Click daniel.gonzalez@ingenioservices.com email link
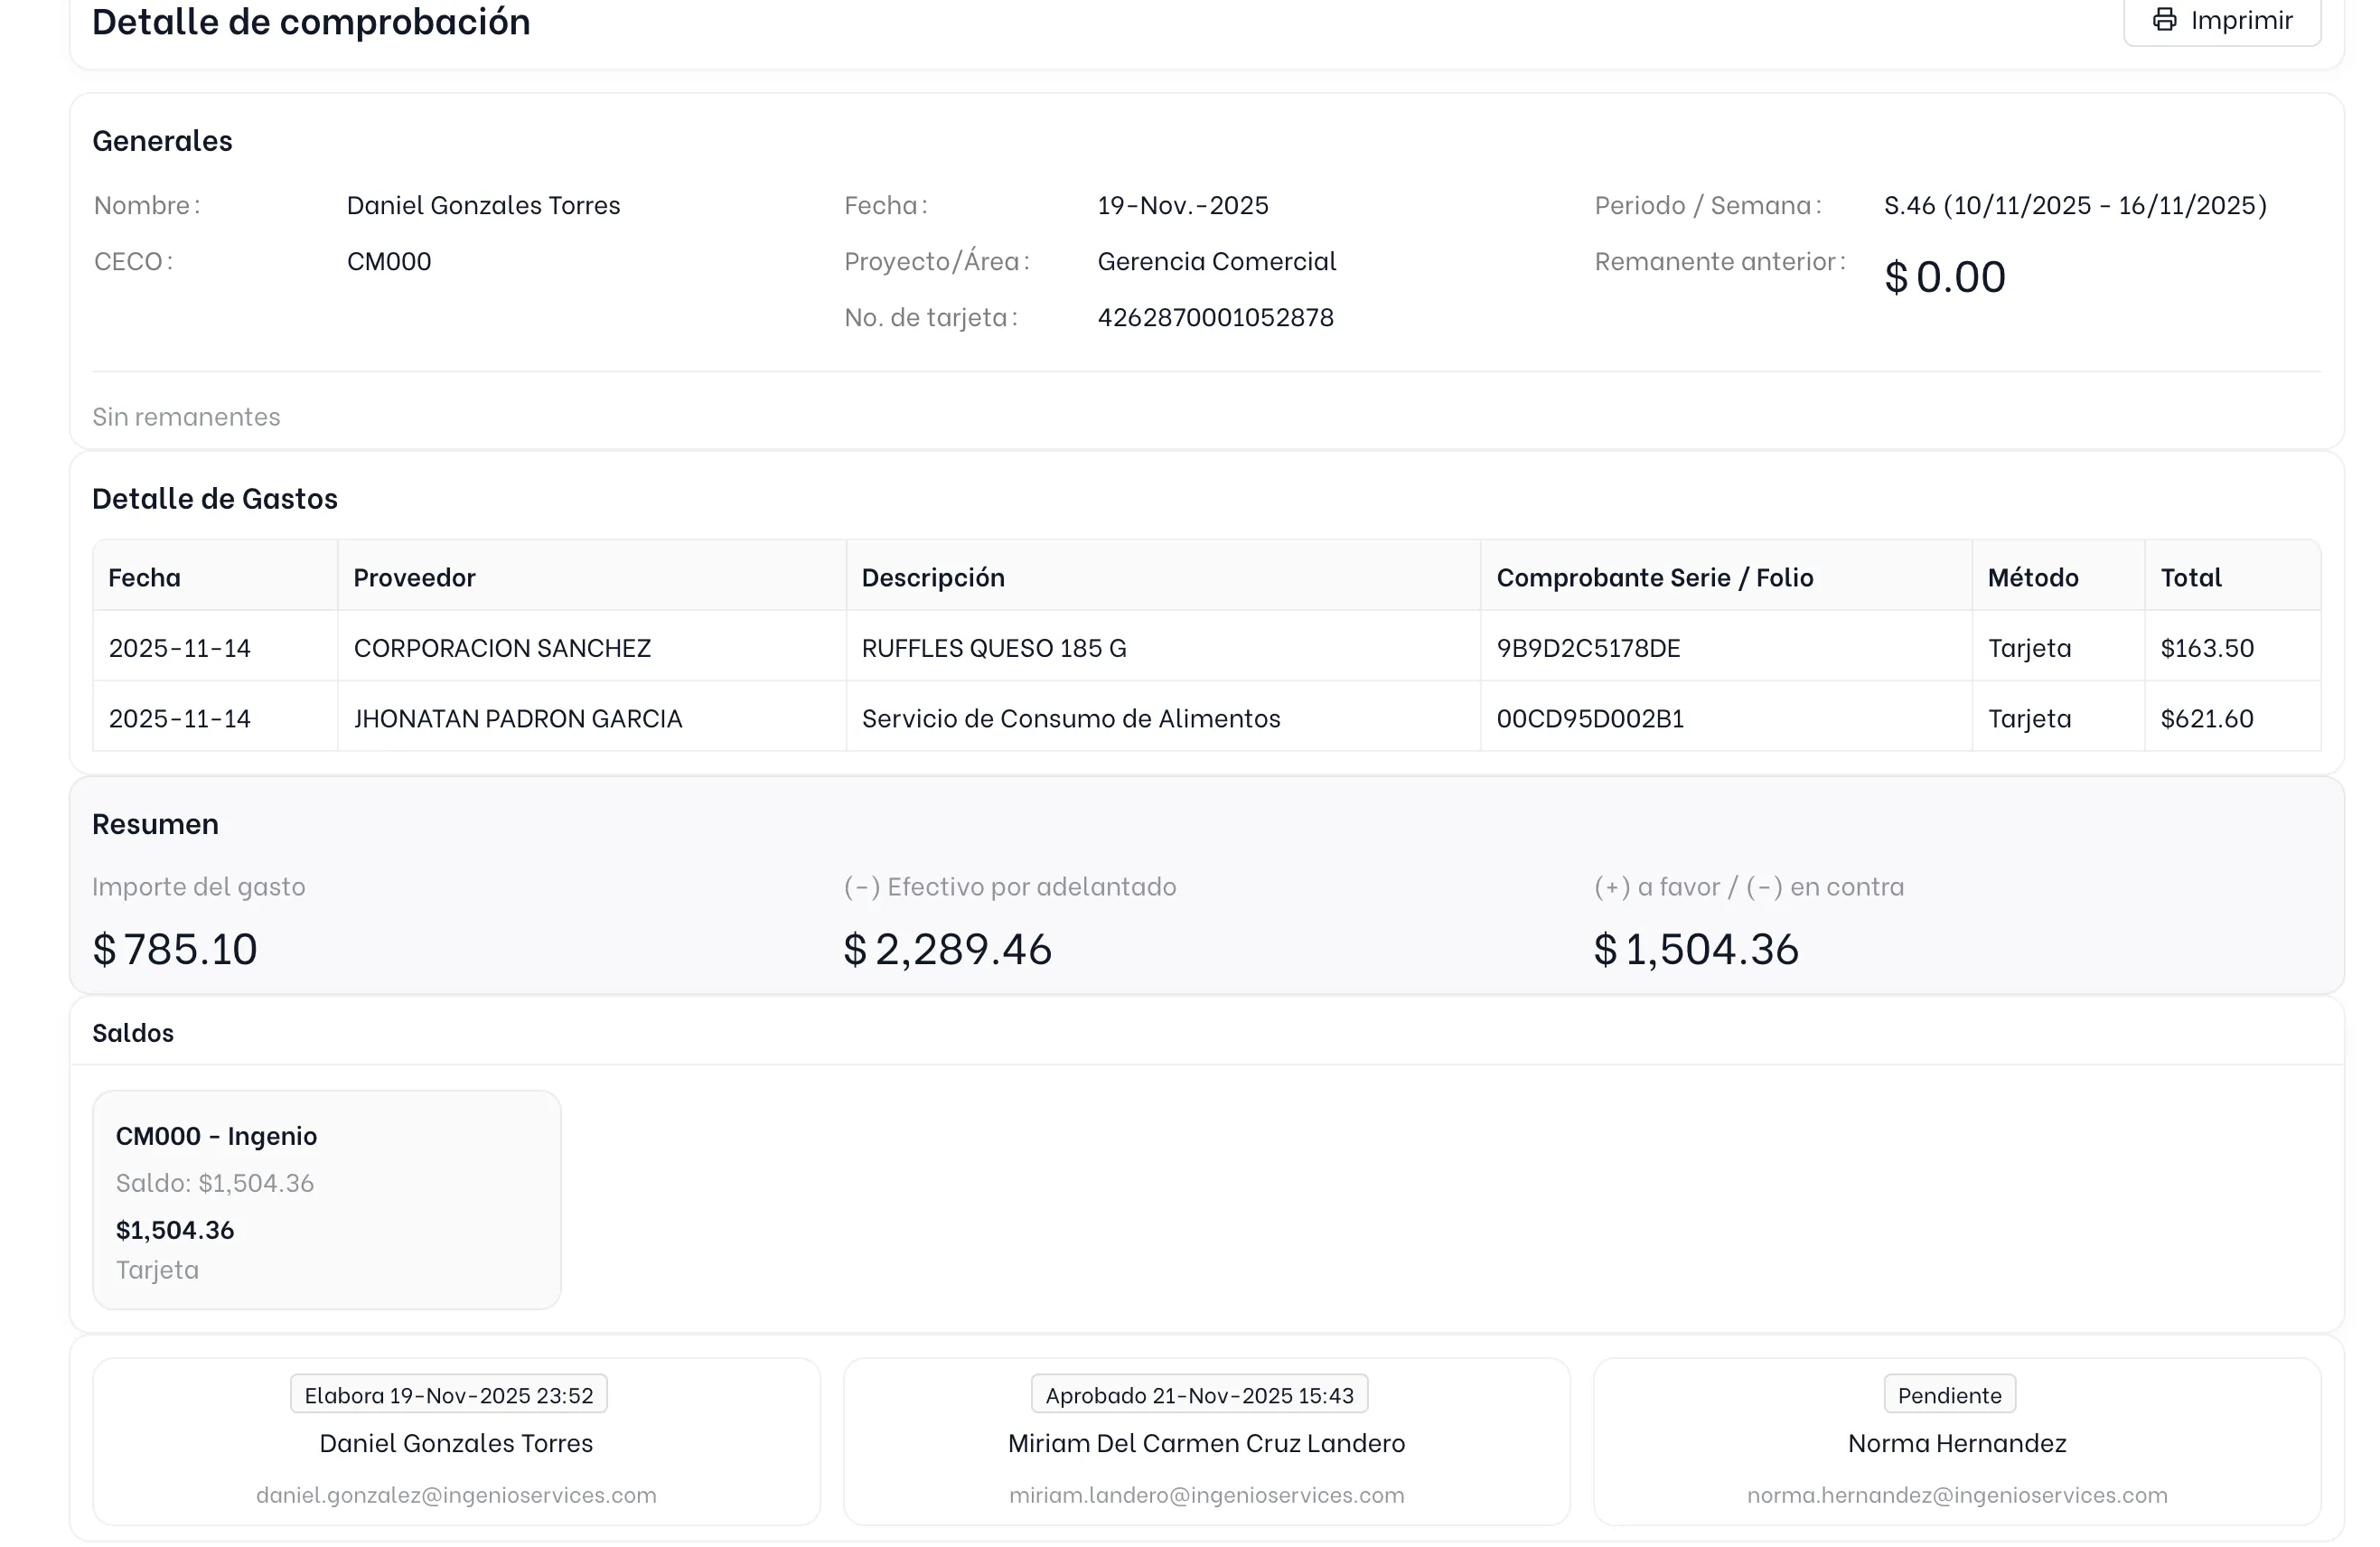The width and height of the screenshot is (2380, 1547). [x=456, y=1495]
